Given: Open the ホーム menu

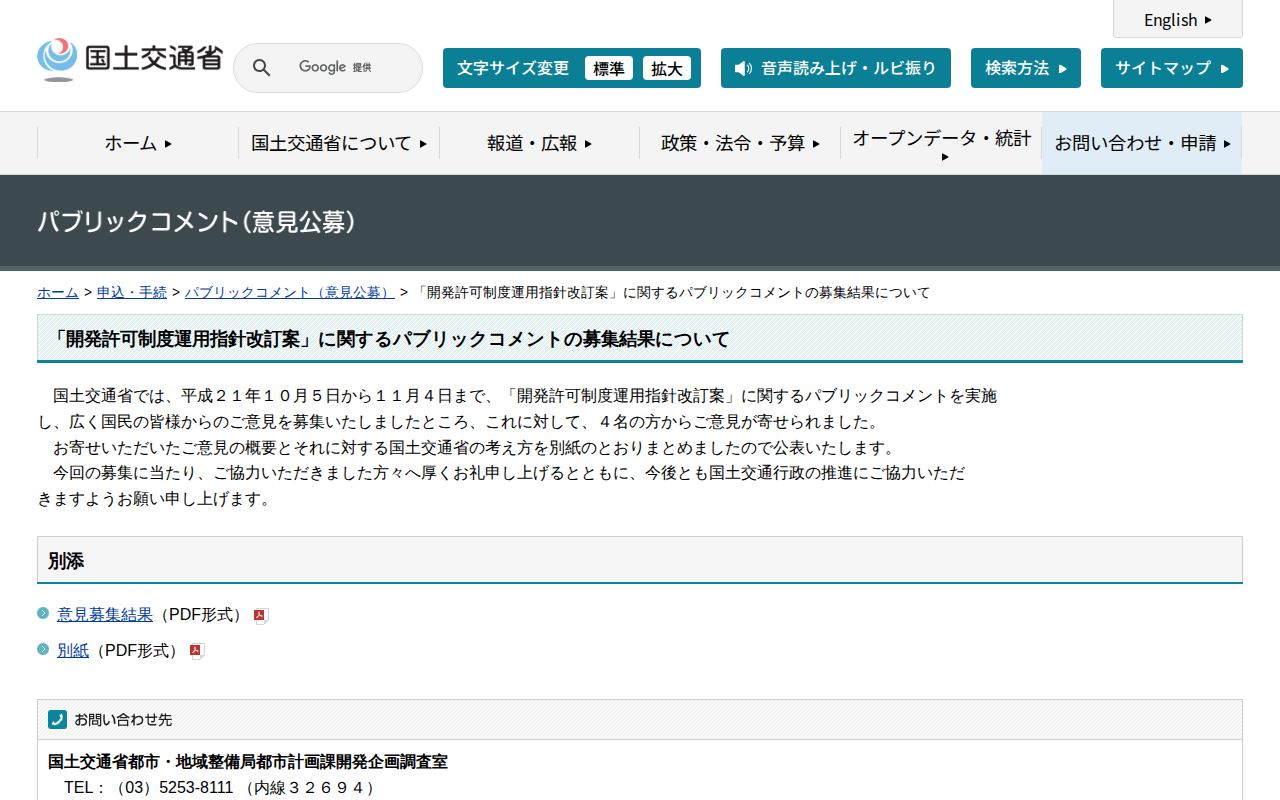Looking at the screenshot, I should 138,143.
